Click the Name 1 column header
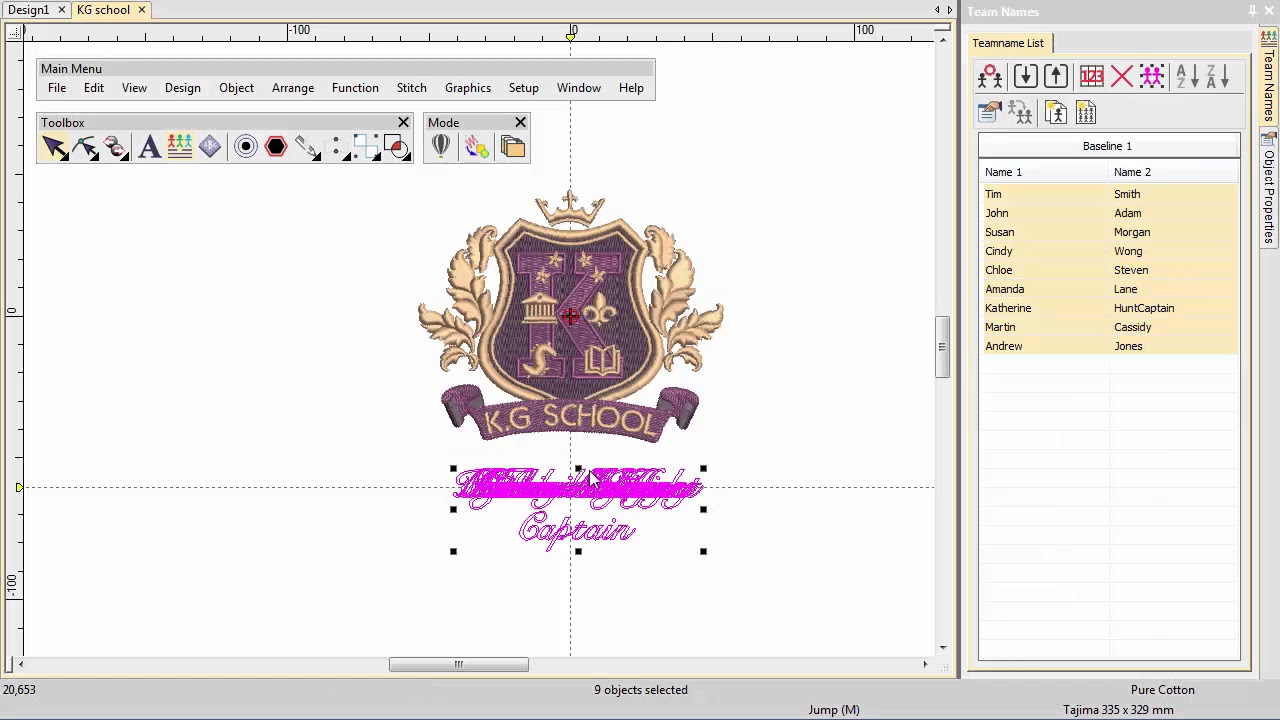This screenshot has width=1280, height=720. [x=1044, y=172]
